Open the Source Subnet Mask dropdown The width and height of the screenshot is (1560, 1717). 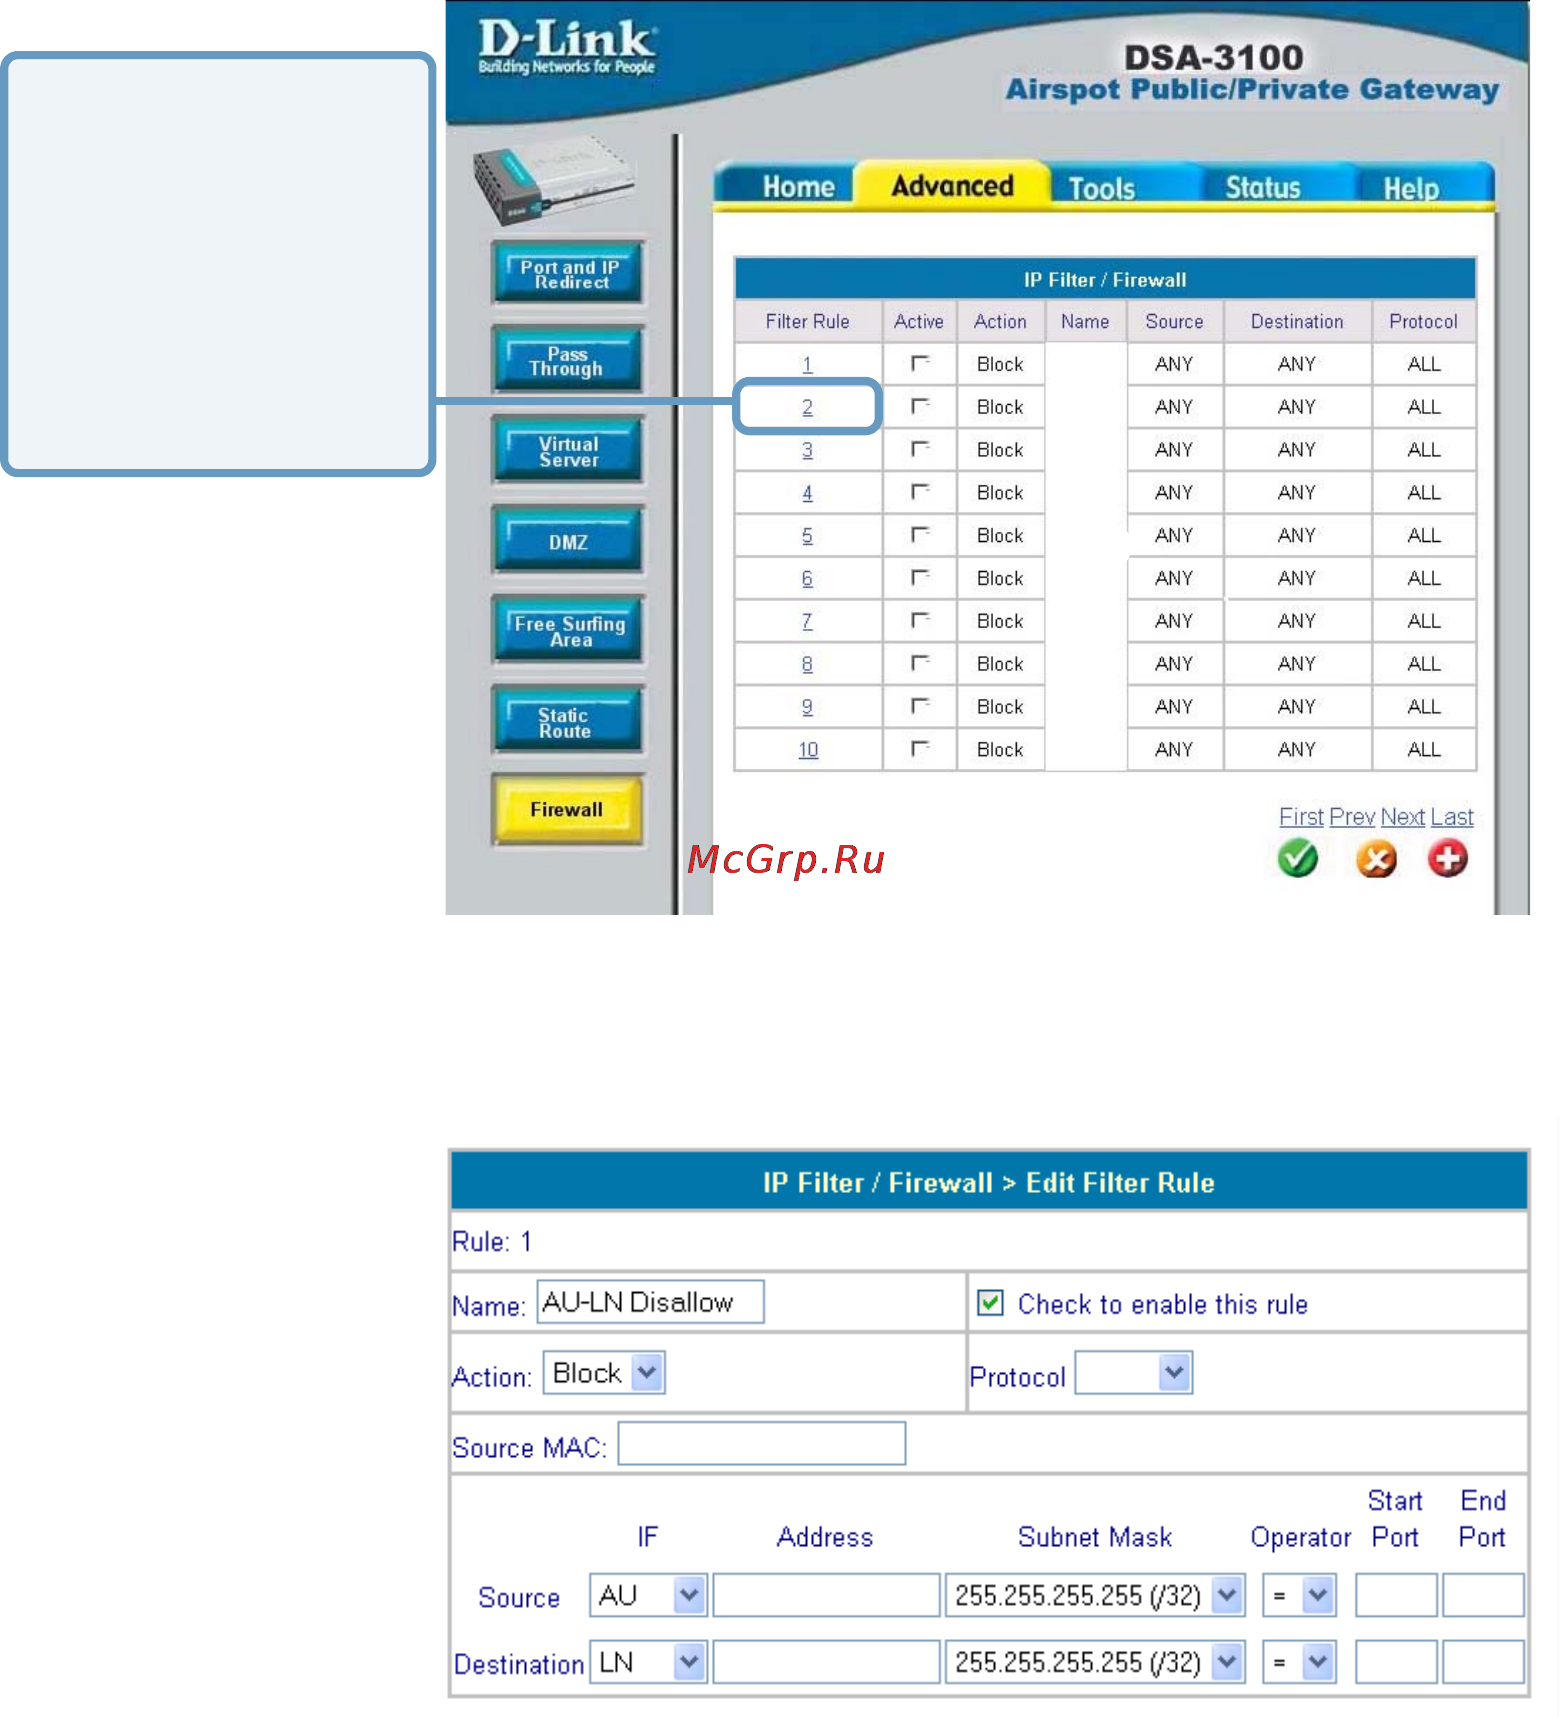[x=1095, y=1595]
